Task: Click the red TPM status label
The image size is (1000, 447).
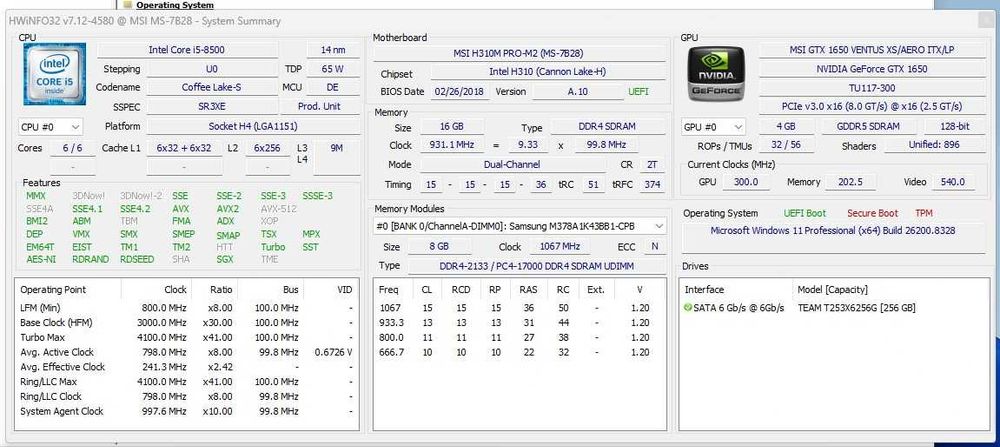Action: click(x=923, y=213)
